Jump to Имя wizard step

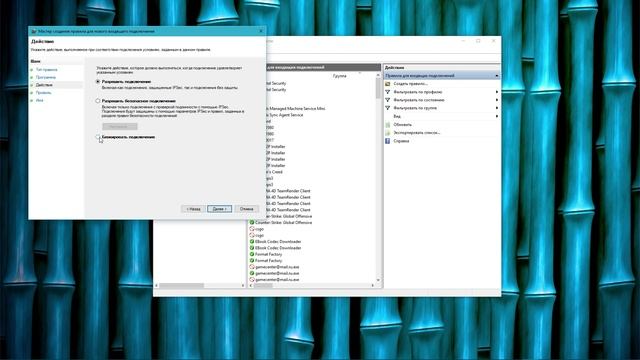pos(39,100)
